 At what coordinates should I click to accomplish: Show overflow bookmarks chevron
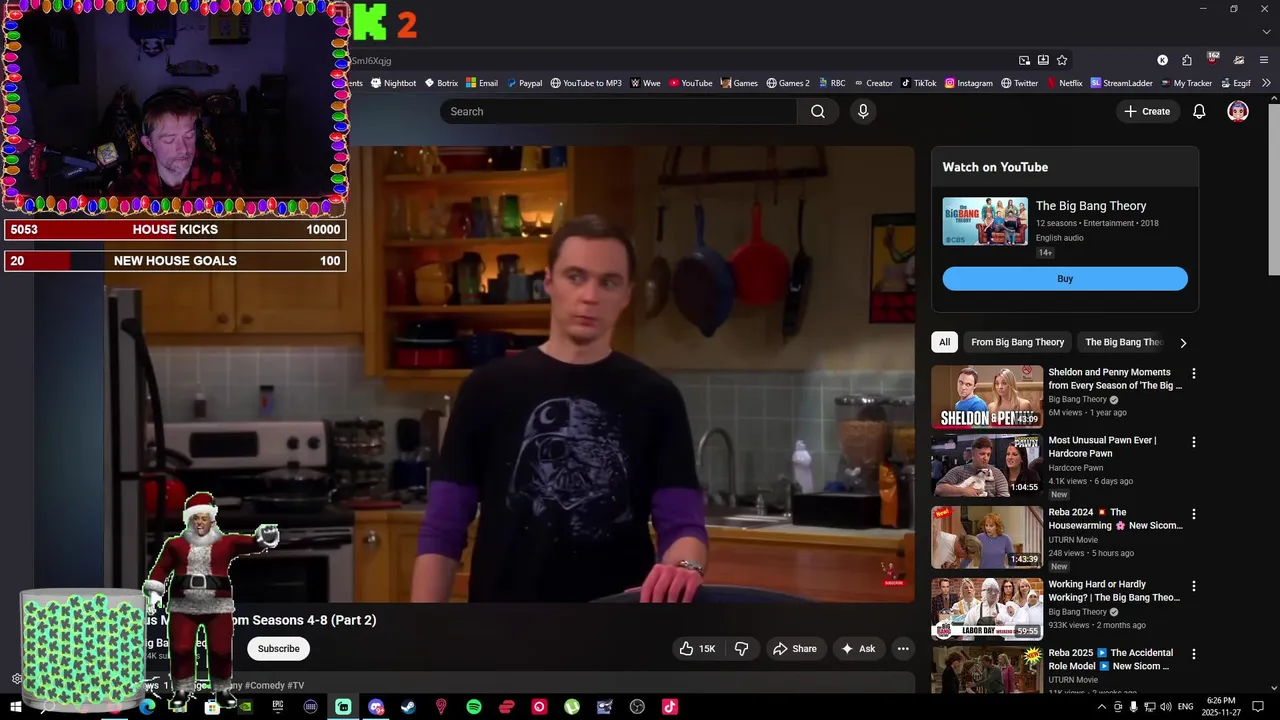coord(1267,83)
